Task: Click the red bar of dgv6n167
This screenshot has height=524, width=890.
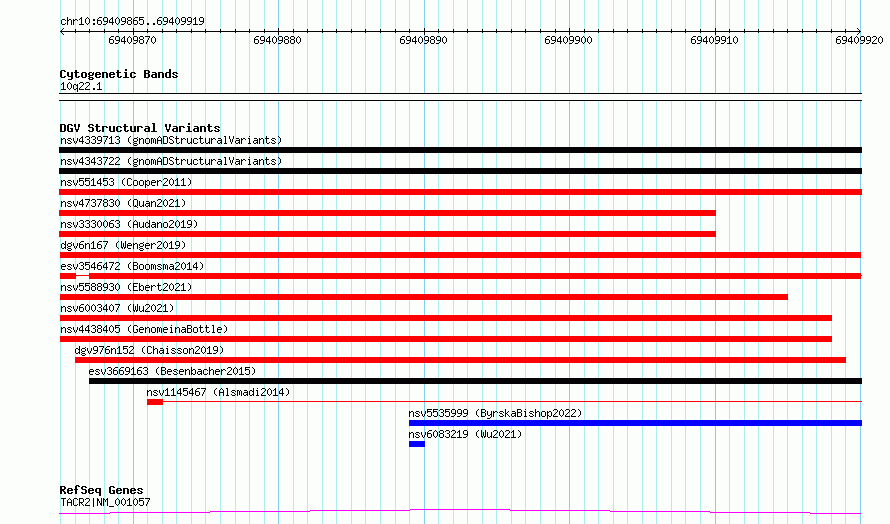Action: tap(460, 255)
